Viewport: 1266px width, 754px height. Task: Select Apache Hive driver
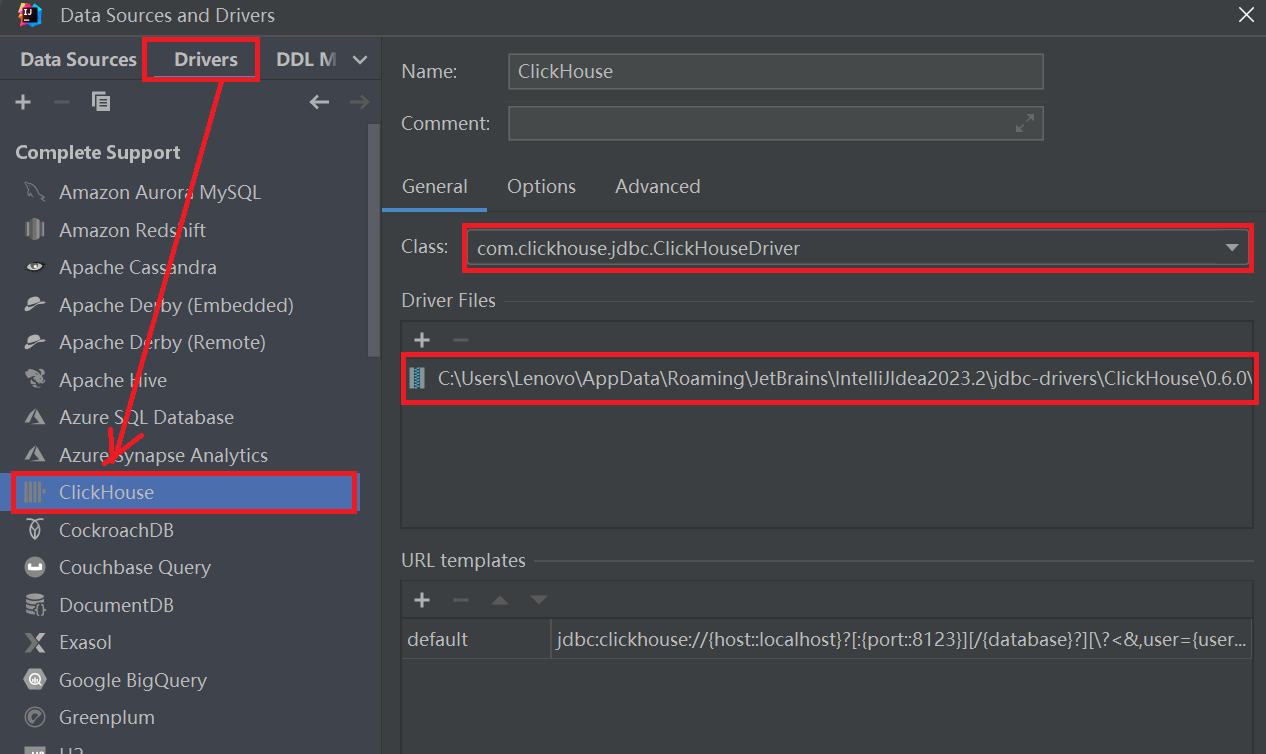tap(113, 380)
